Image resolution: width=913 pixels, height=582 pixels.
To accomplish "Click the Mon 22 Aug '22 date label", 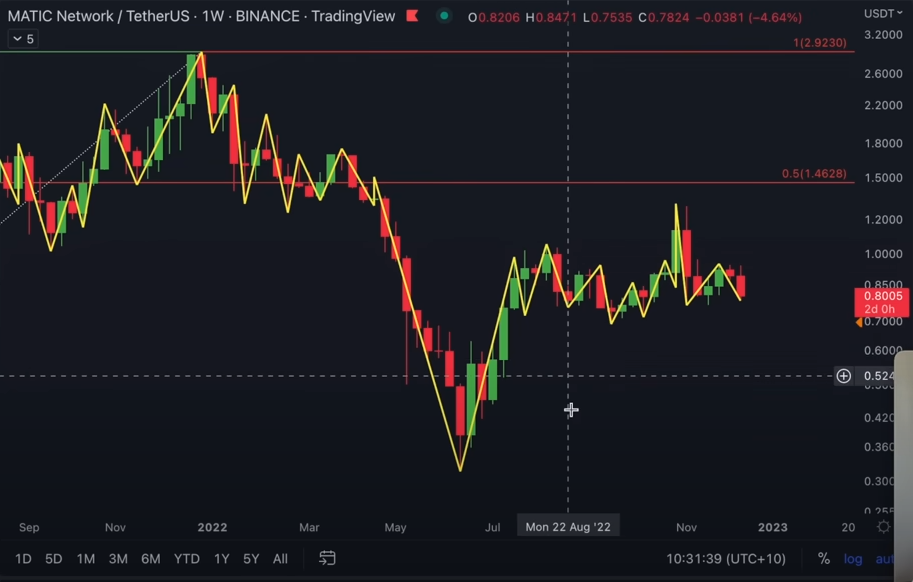I will [x=568, y=527].
